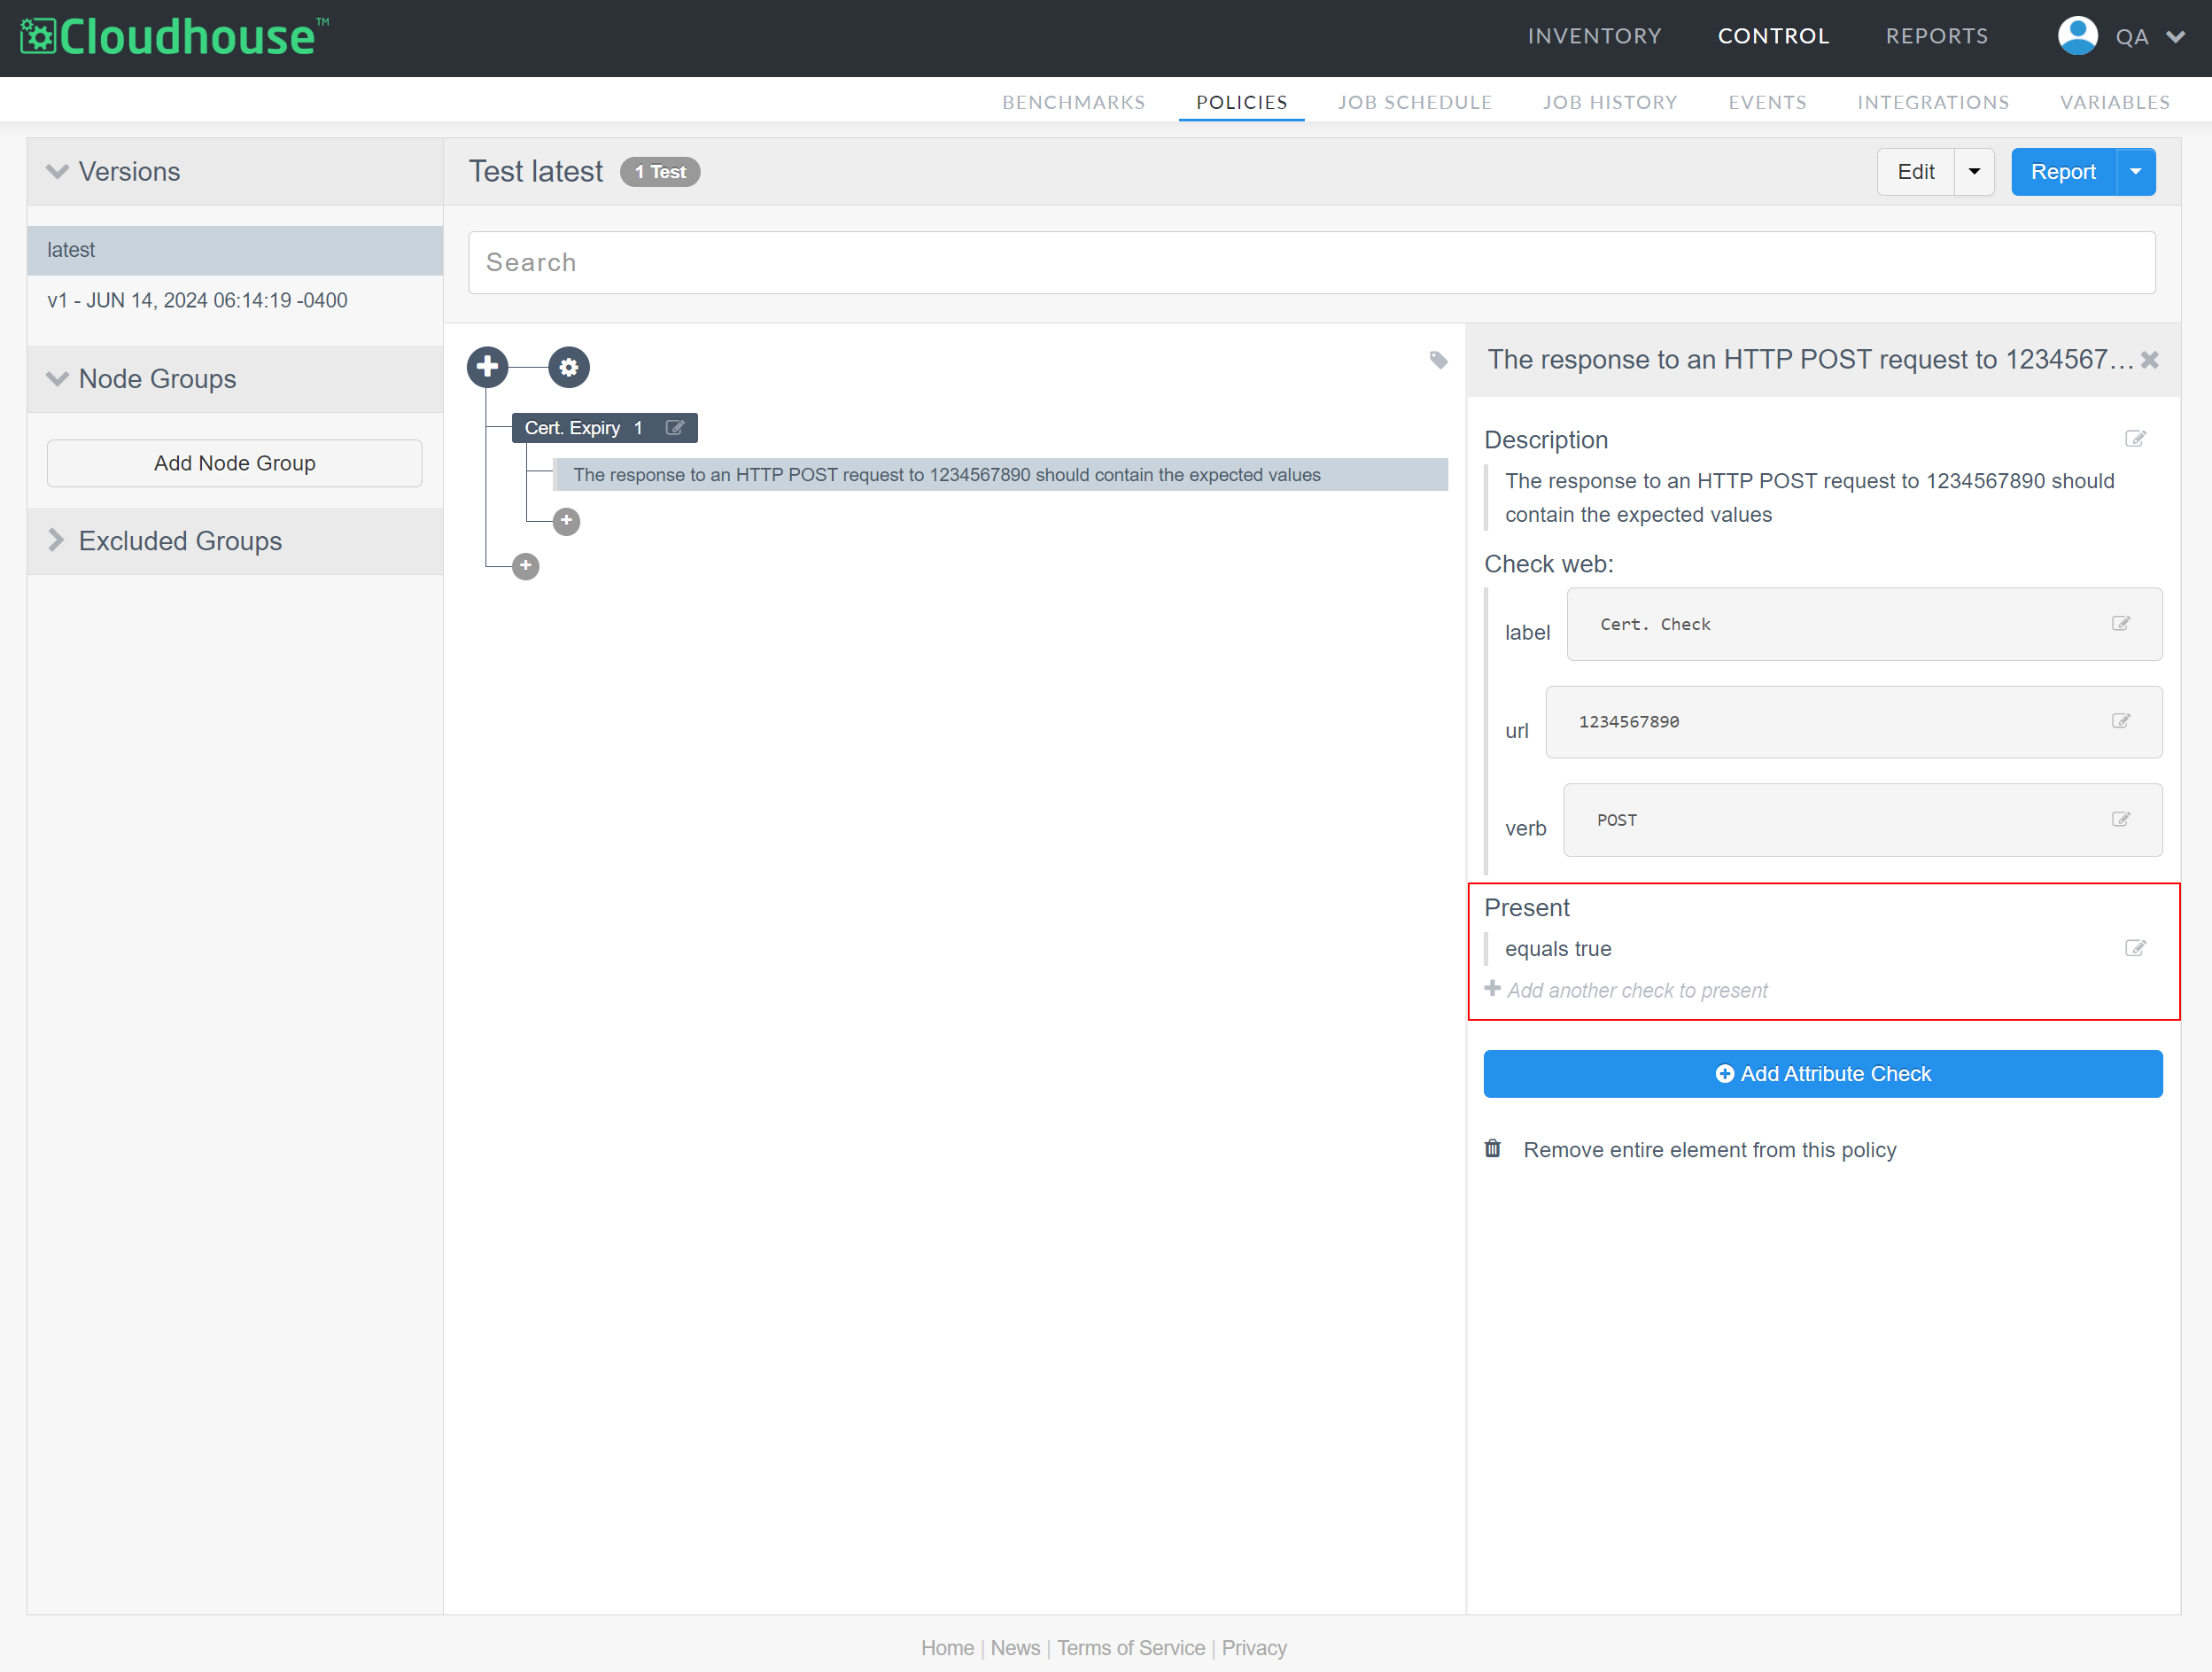Screen dimensions: 2212x1672
Task: Click the Edit button
Action: pyautogui.click(x=1915, y=172)
